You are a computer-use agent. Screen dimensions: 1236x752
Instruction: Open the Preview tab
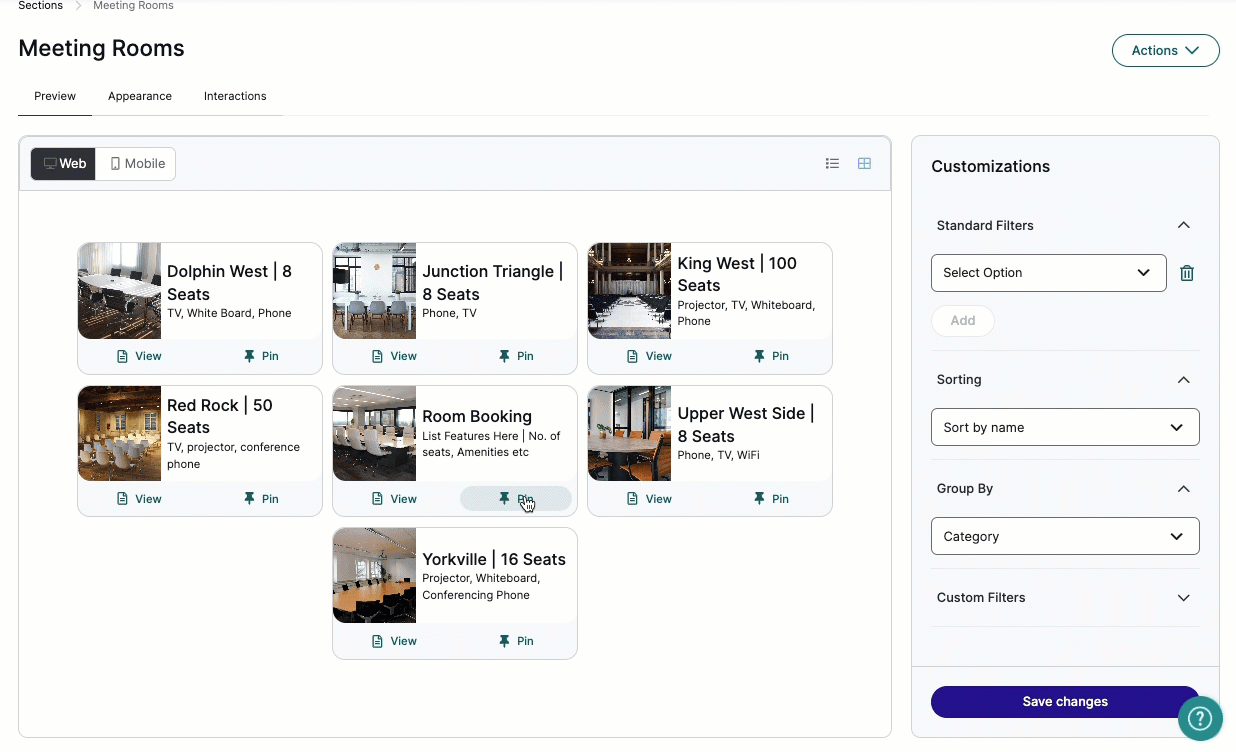55,96
